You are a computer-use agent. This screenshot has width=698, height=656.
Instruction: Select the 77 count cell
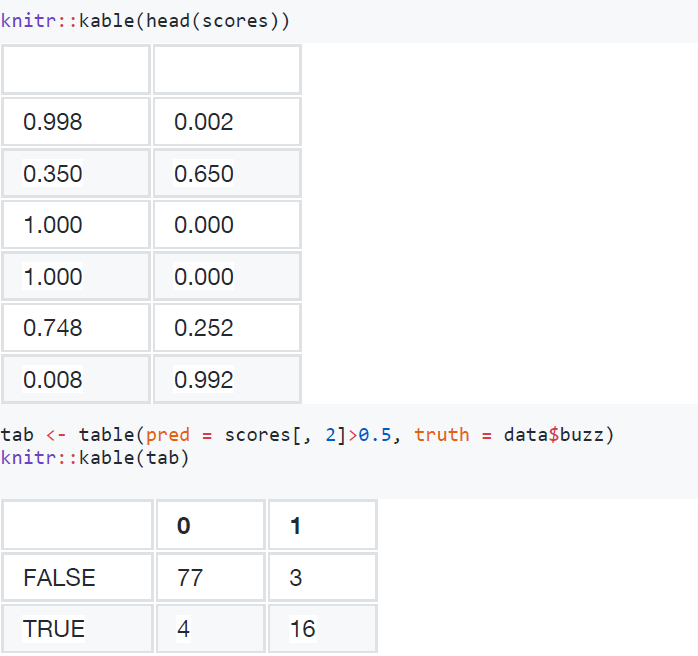click(211, 577)
